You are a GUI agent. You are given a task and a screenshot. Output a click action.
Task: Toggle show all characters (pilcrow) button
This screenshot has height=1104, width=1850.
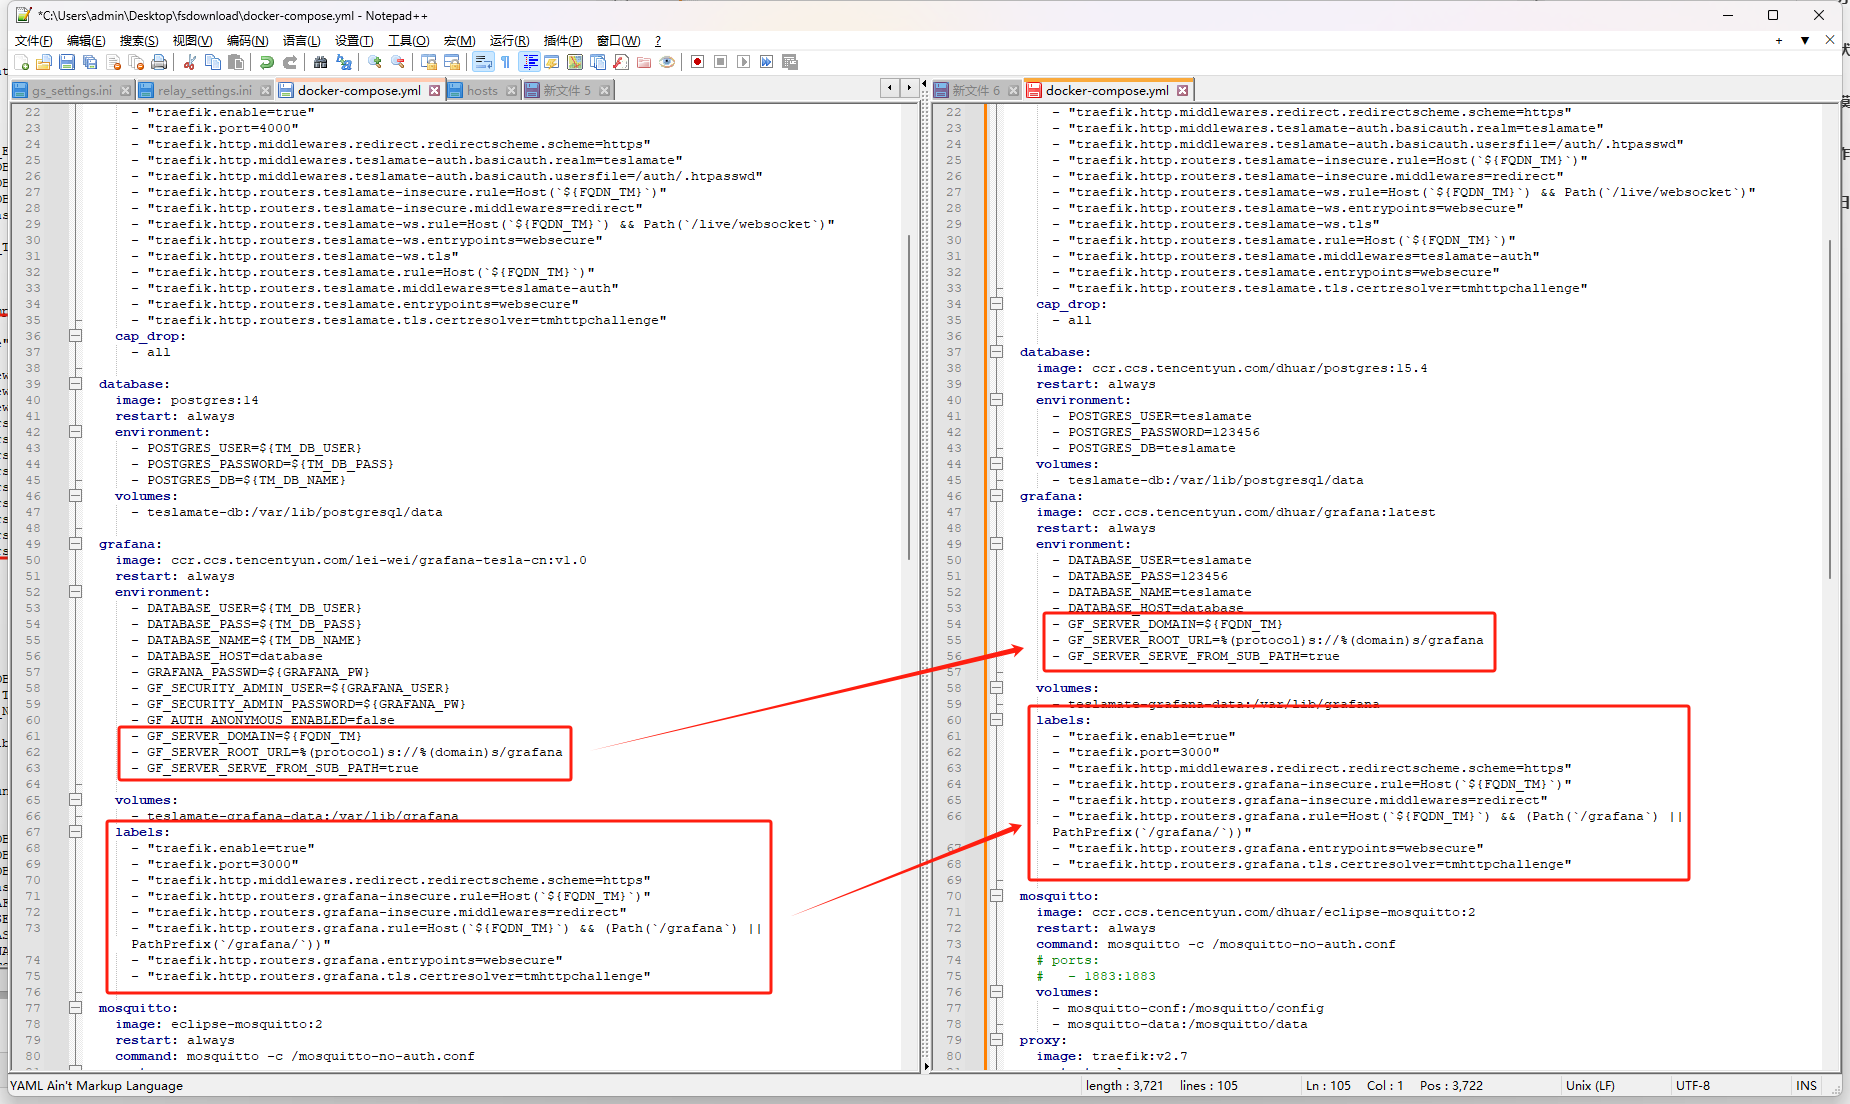(506, 62)
